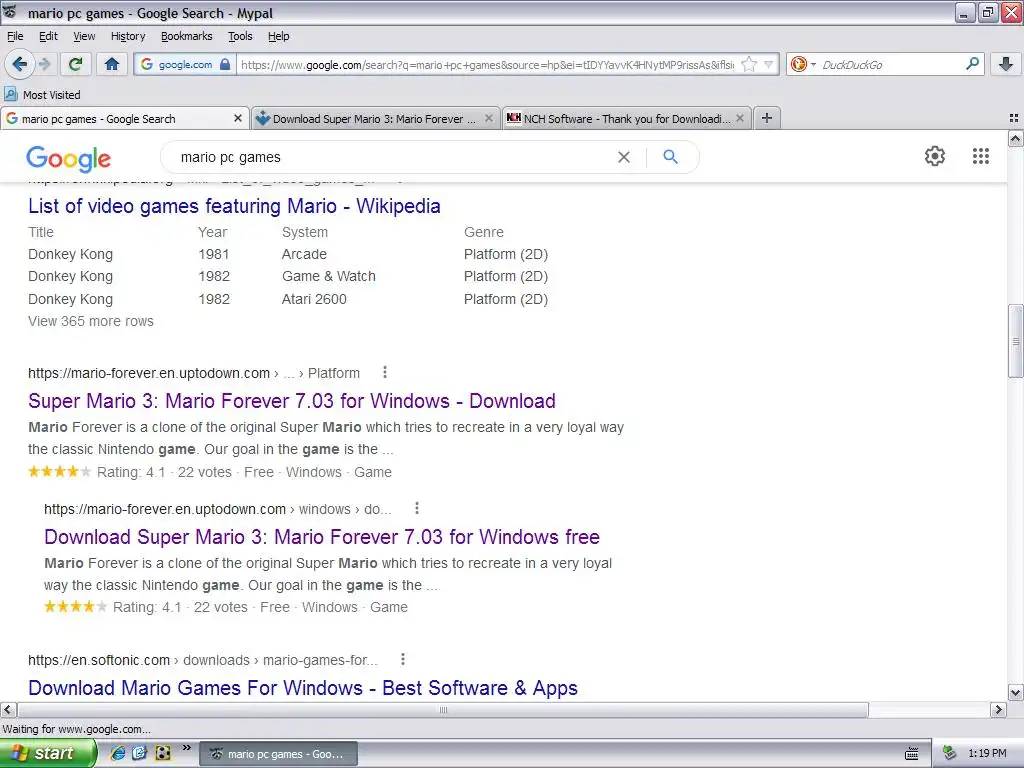Click in the 'mario pc games' search field
Image resolution: width=1024 pixels, height=768 pixels.
click(392, 157)
